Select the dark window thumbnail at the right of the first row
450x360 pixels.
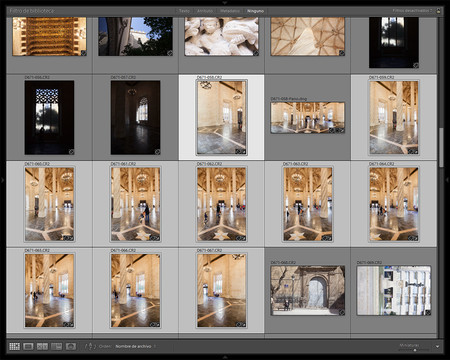coord(394,42)
